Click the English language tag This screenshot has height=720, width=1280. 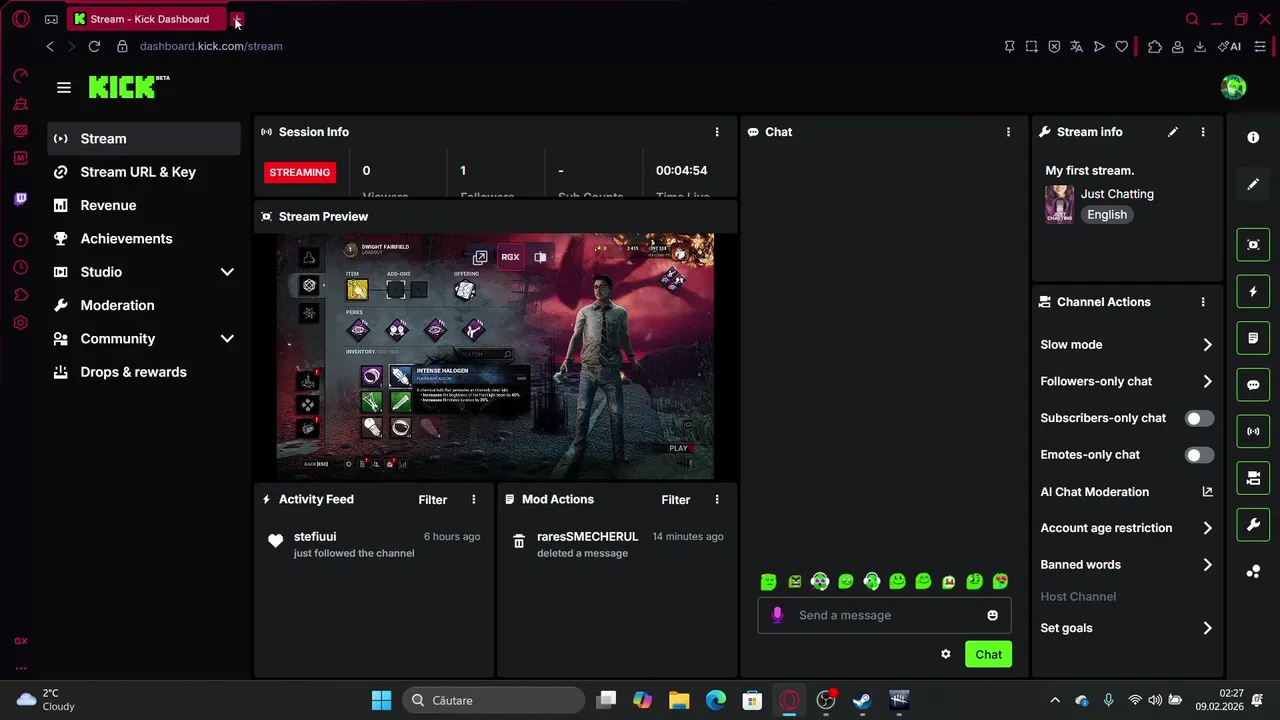(1107, 215)
